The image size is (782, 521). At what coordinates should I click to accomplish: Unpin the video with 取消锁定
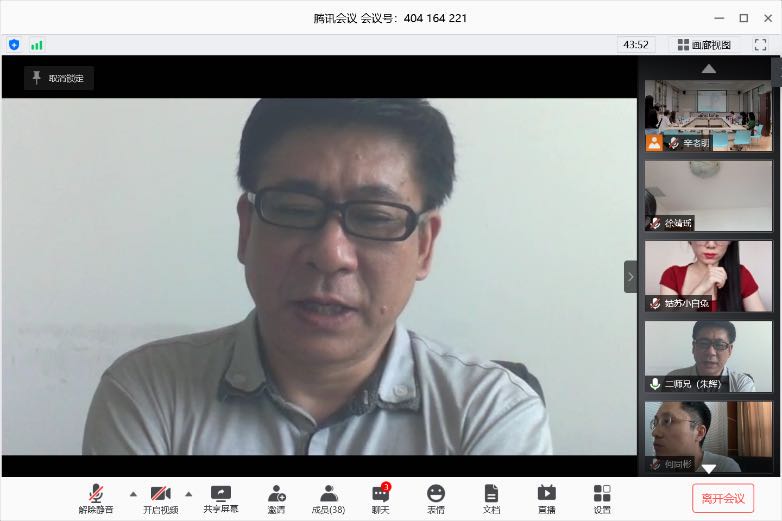pos(58,78)
